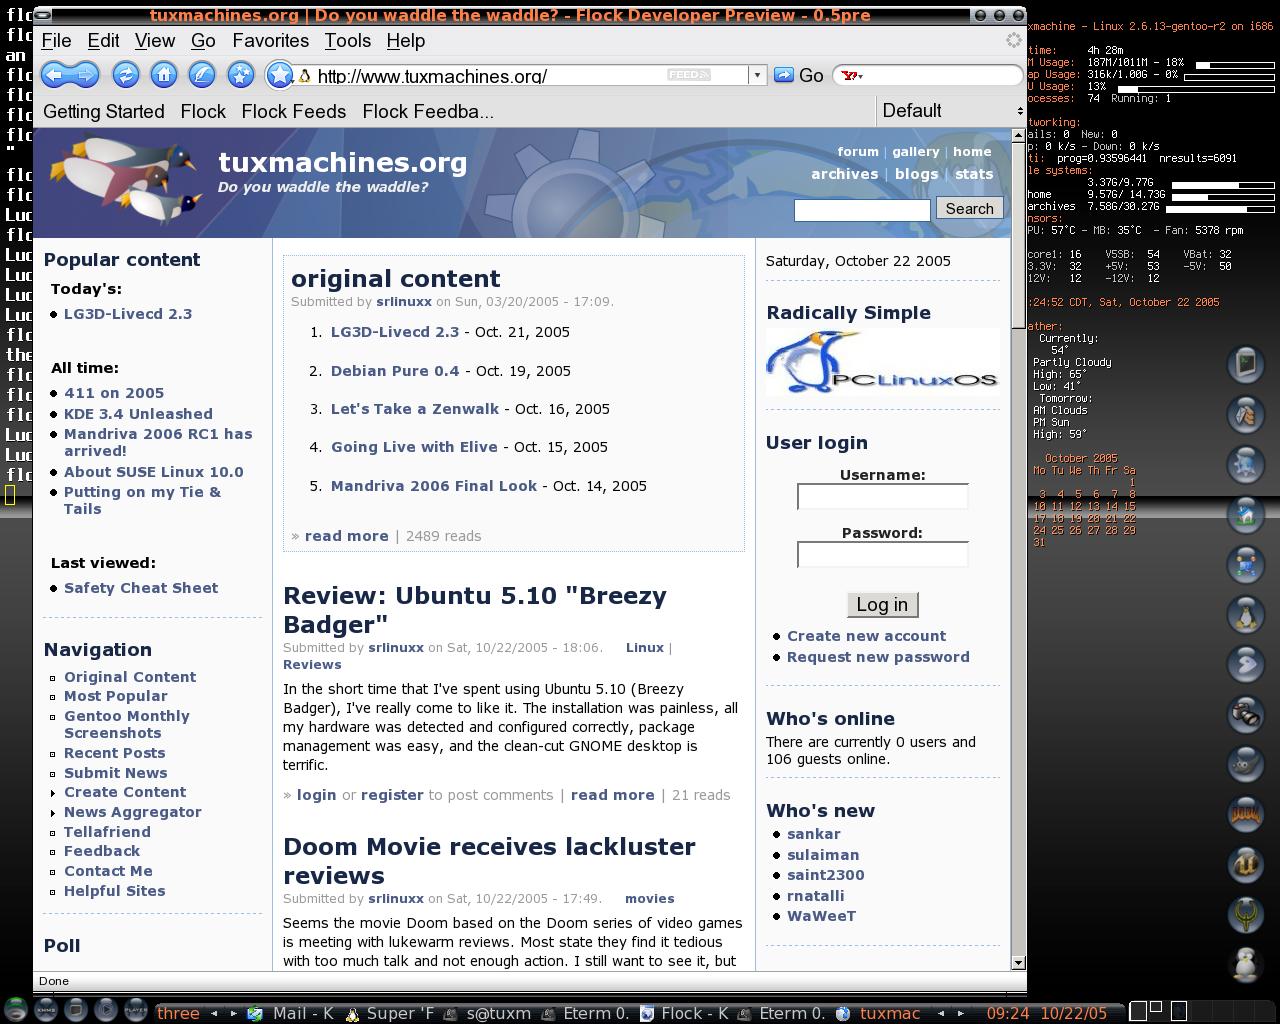Viewport: 1280px width, 1024px height.
Task: Click the feed indicator in the address bar
Action: [689, 75]
